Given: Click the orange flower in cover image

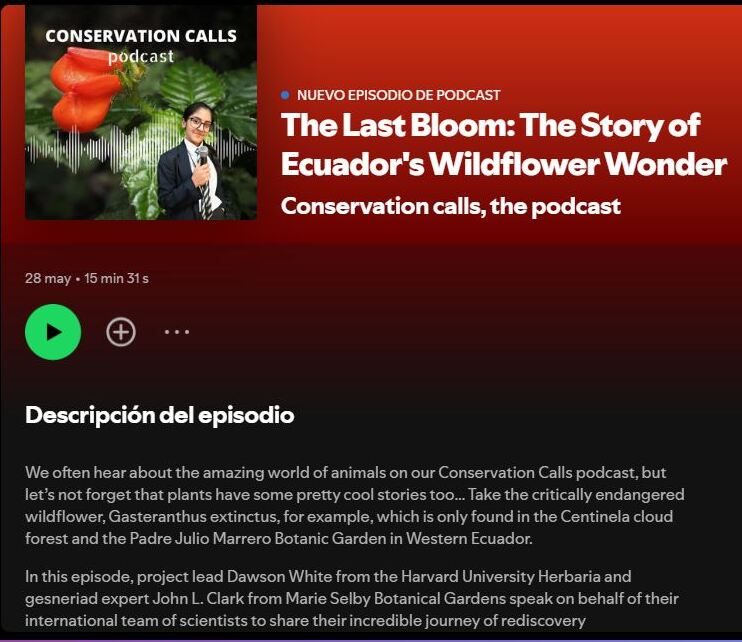Looking at the screenshot, I should [84, 88].
